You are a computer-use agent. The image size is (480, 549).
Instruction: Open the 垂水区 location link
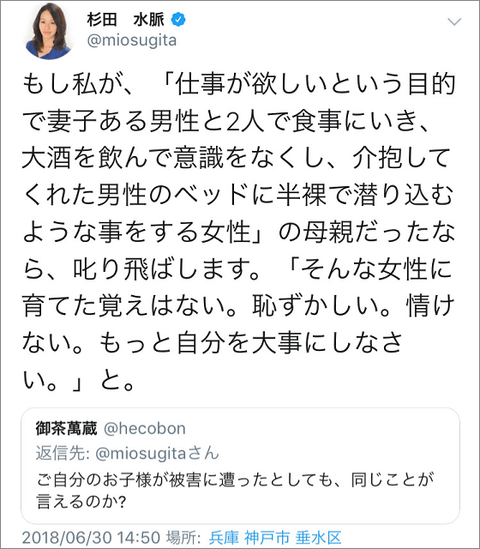318,537
